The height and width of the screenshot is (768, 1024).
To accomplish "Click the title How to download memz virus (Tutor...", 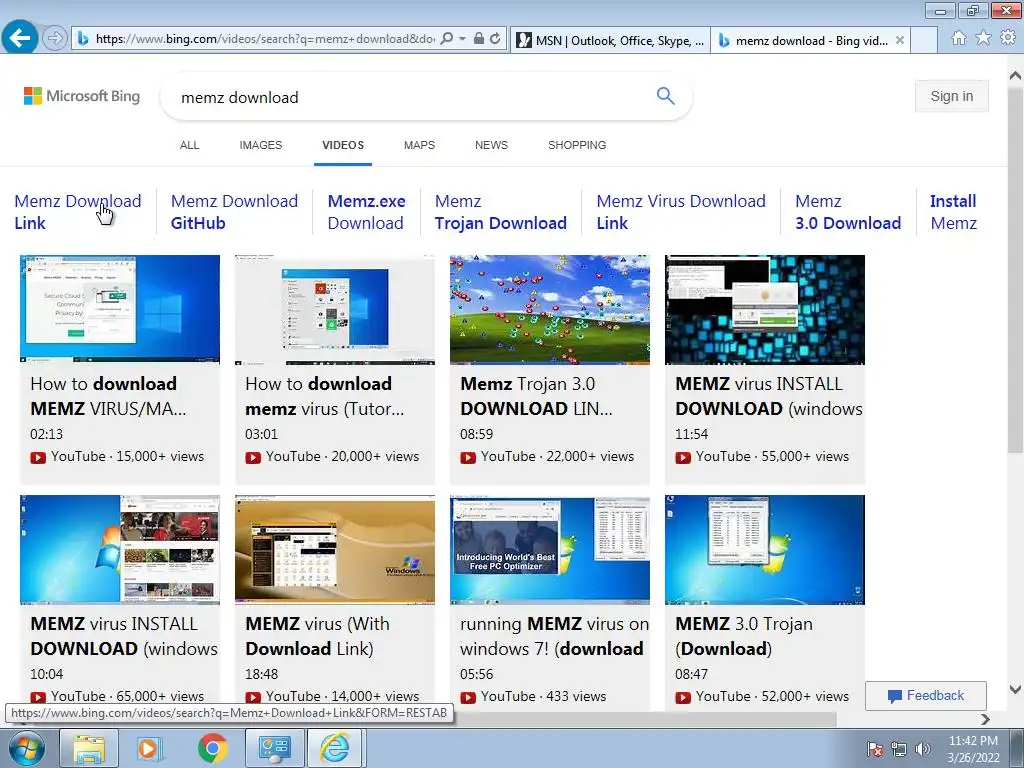I will pyautogui.click(x=325, y=396).
